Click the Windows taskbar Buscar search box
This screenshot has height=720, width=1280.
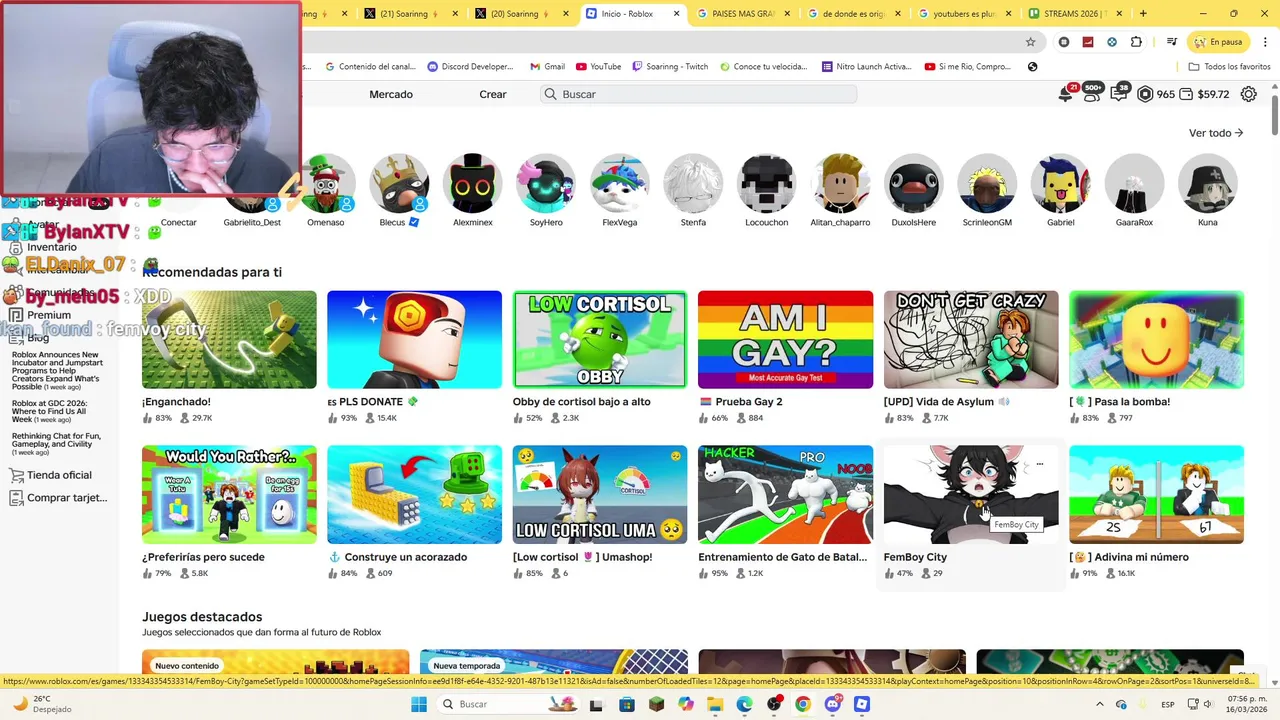(506, 704)
